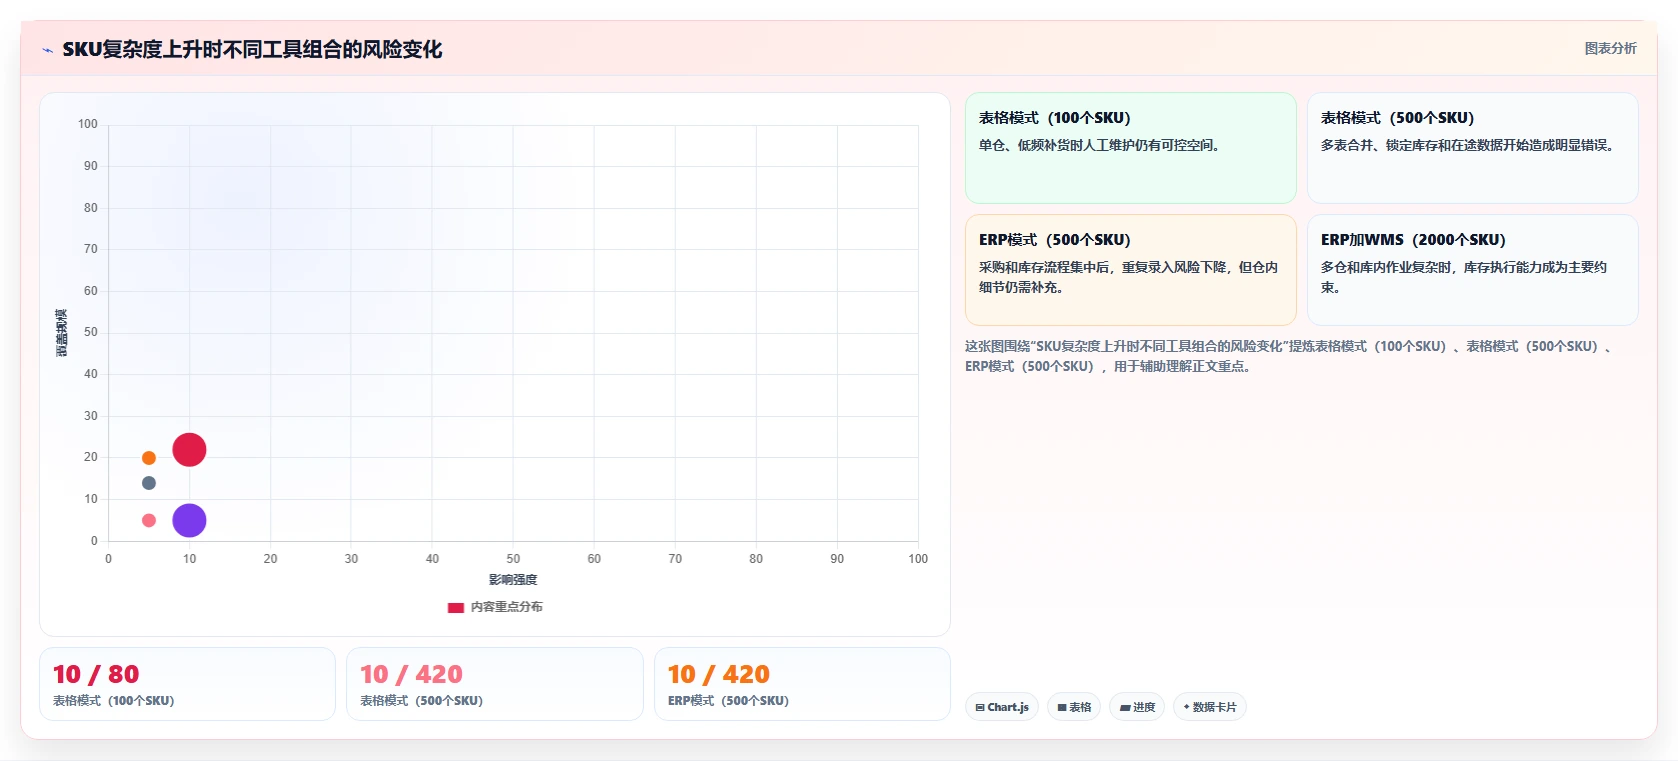Click the ERP模式（500个SKU）caption under the stat

(729, 701)
